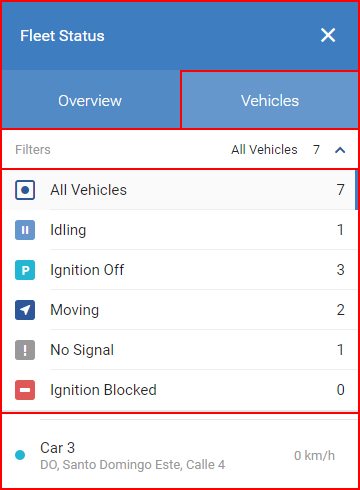
Task: Select the Ignition Off filter option
Action: (180, 270)
